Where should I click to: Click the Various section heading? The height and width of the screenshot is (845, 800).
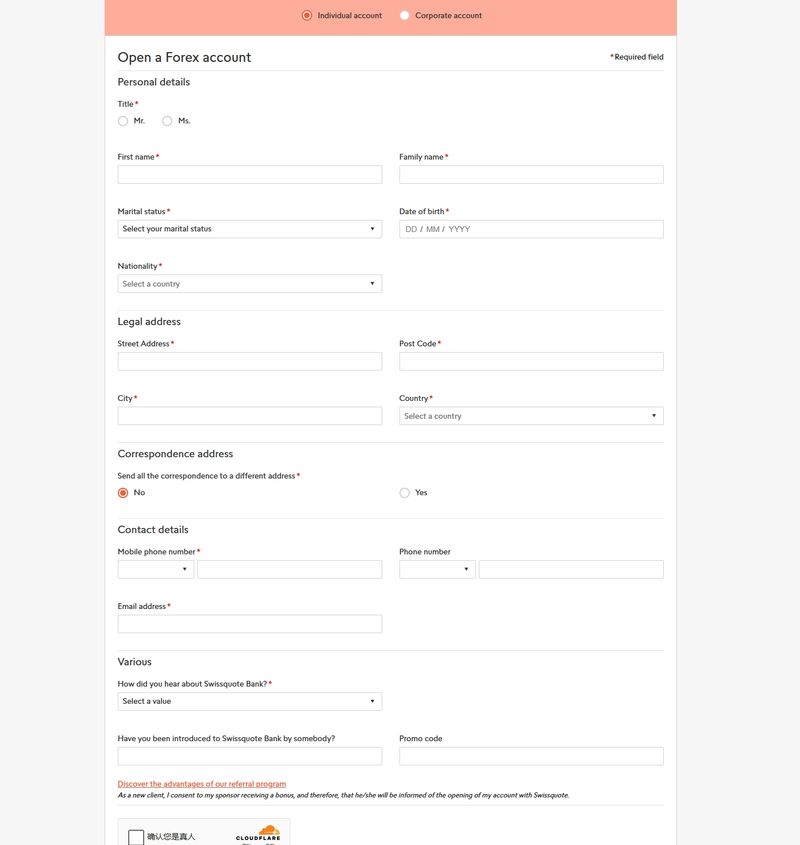point(134,662)
